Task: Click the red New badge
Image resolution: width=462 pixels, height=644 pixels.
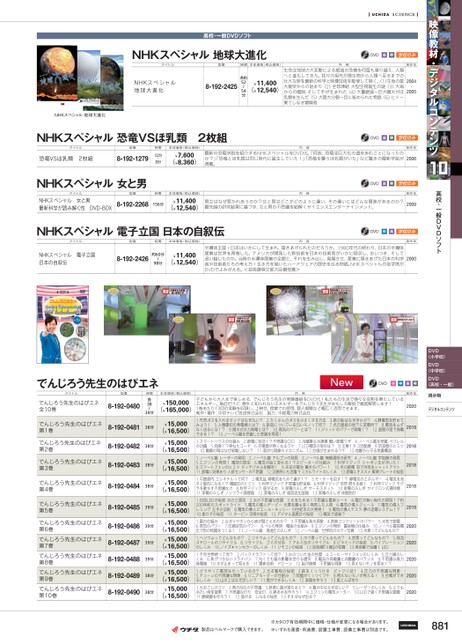Action: tap(341, 382)
